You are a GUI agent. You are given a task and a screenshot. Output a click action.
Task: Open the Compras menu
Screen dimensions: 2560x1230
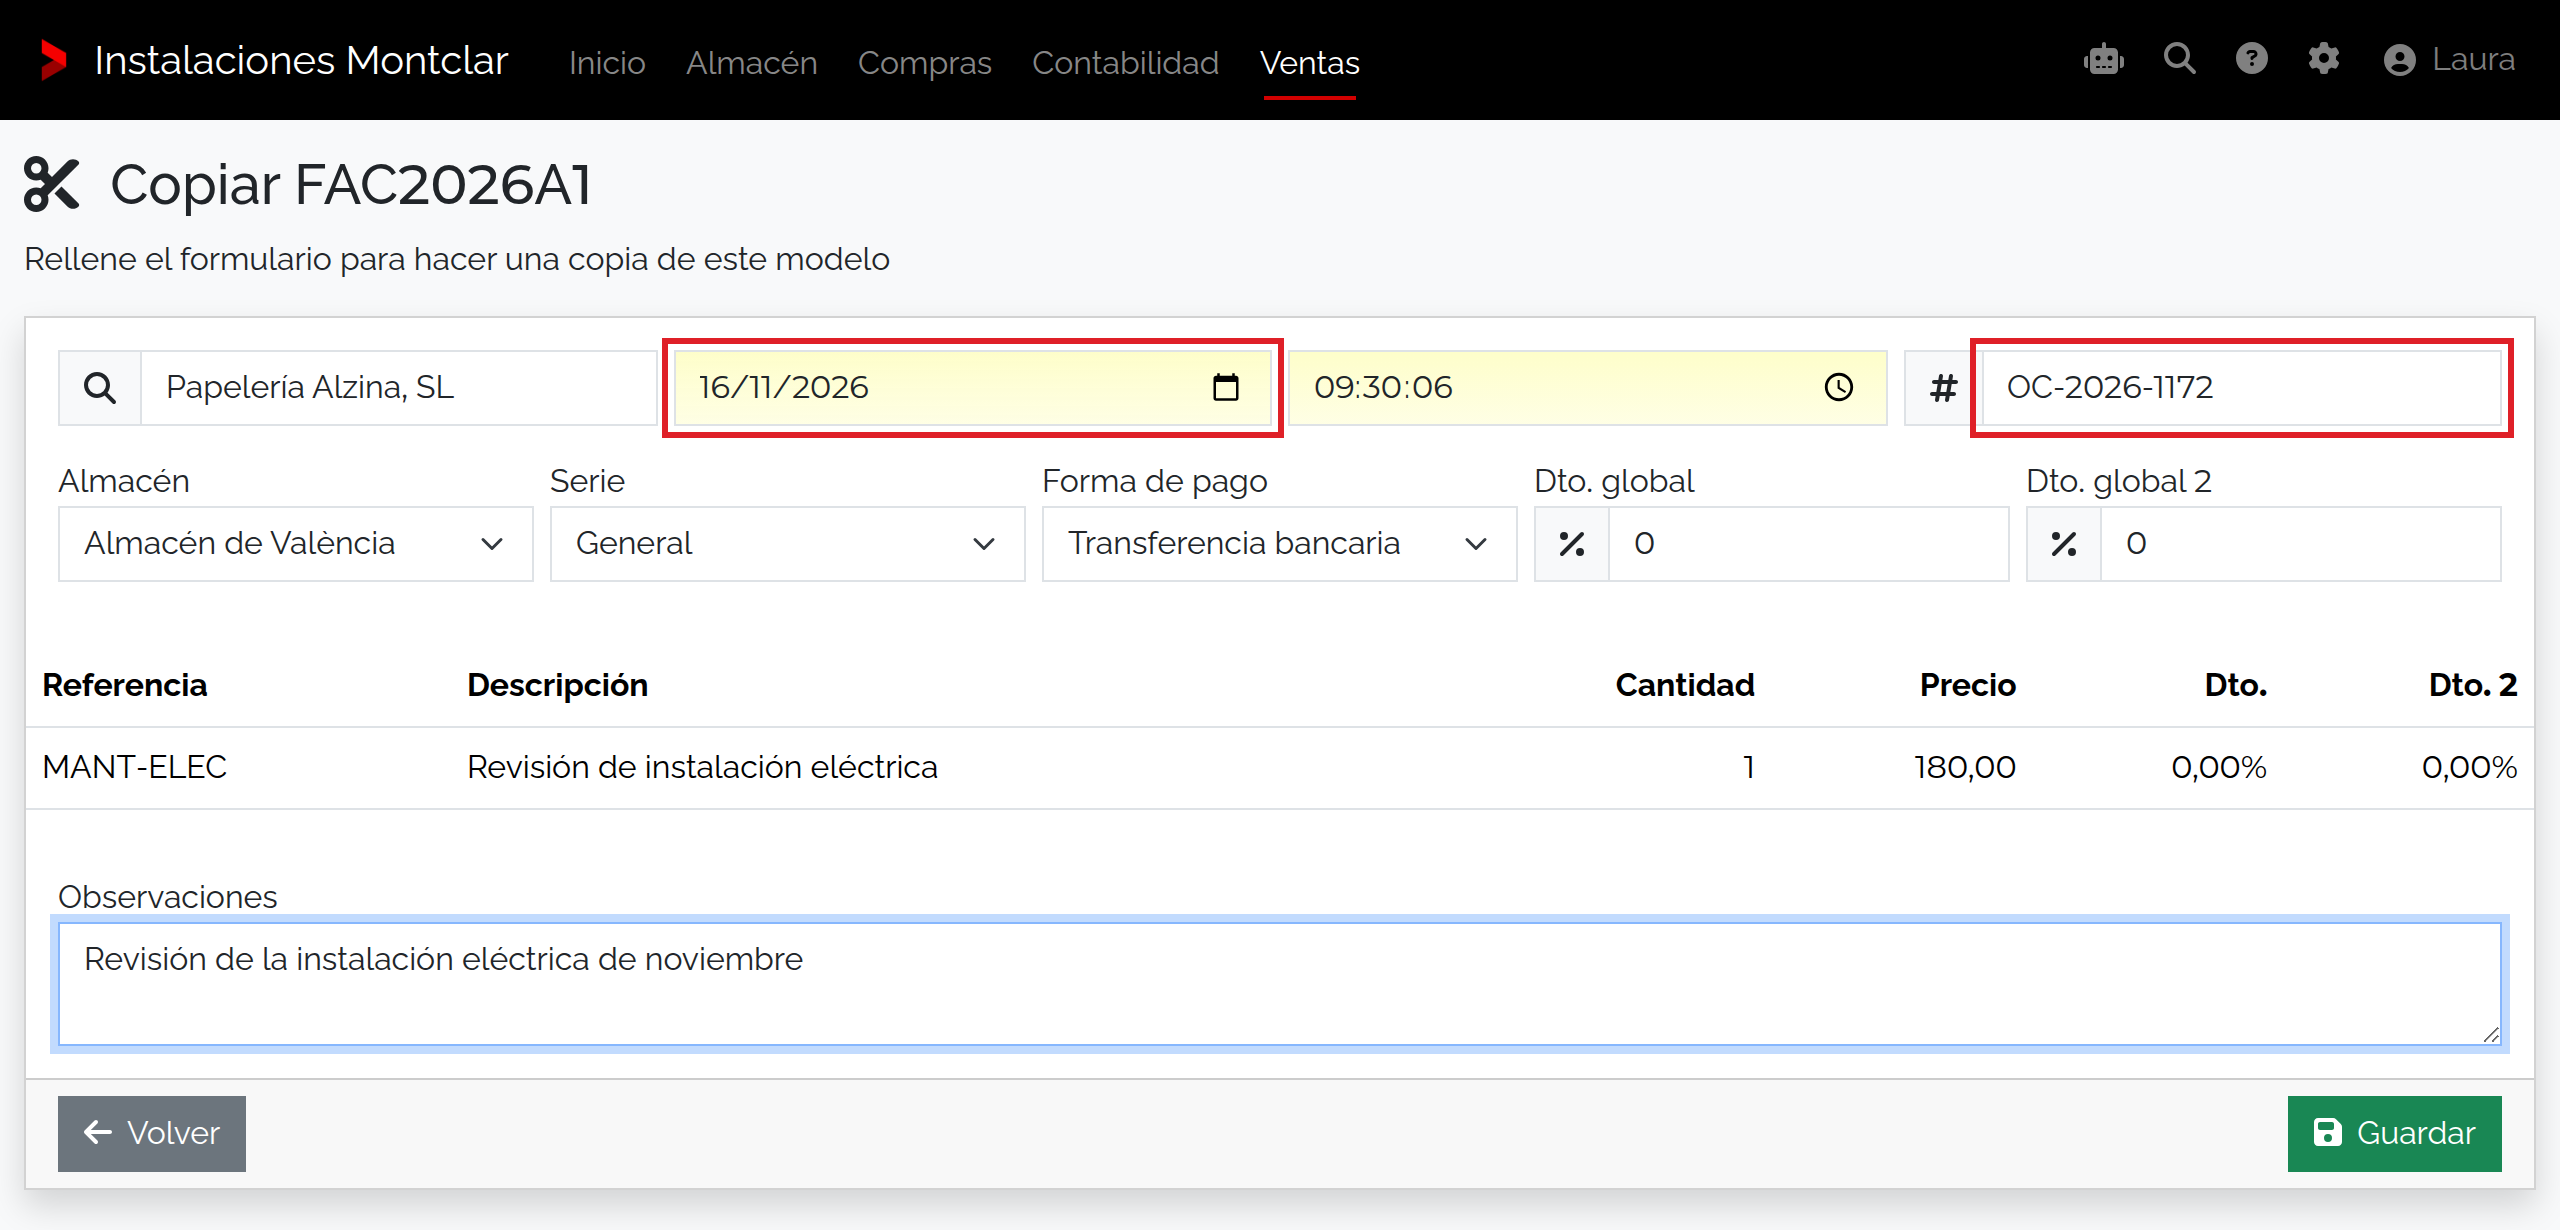point(925,62)
